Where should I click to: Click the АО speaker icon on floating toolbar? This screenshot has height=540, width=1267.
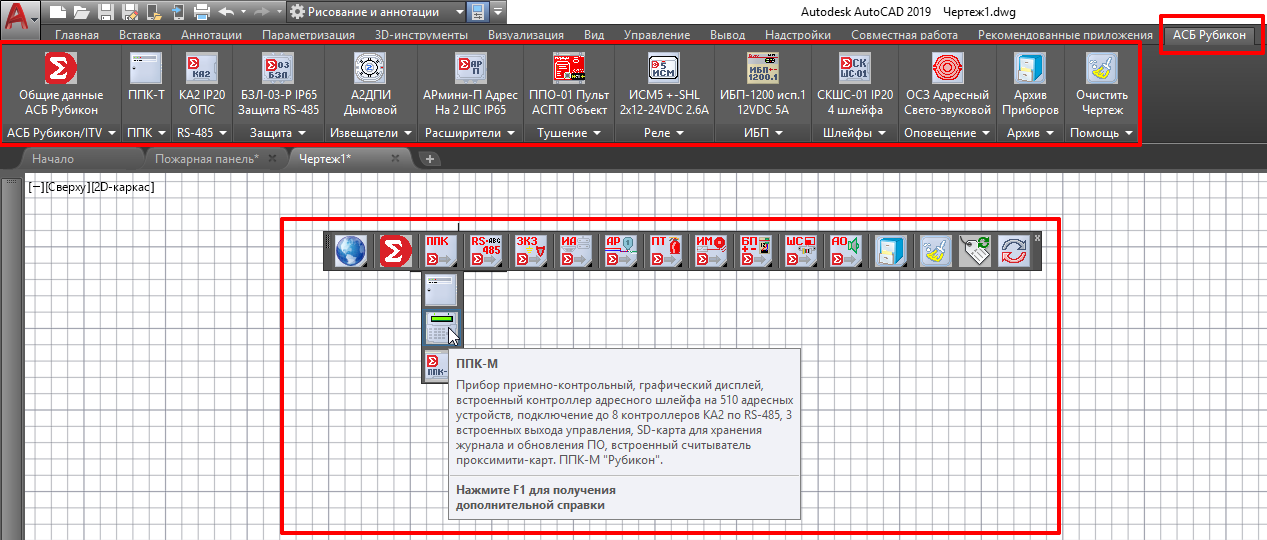click(x=845, y=251)
